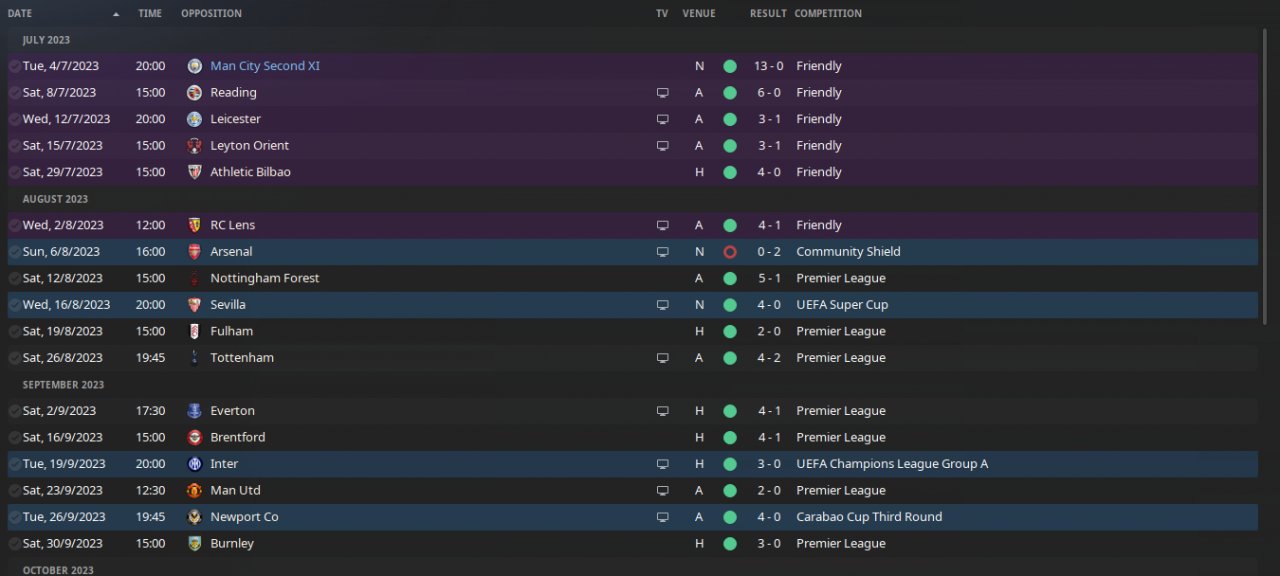Click the Inter club badge
The height and width of the screenshot is (576, 1280).
pos(195,464)
